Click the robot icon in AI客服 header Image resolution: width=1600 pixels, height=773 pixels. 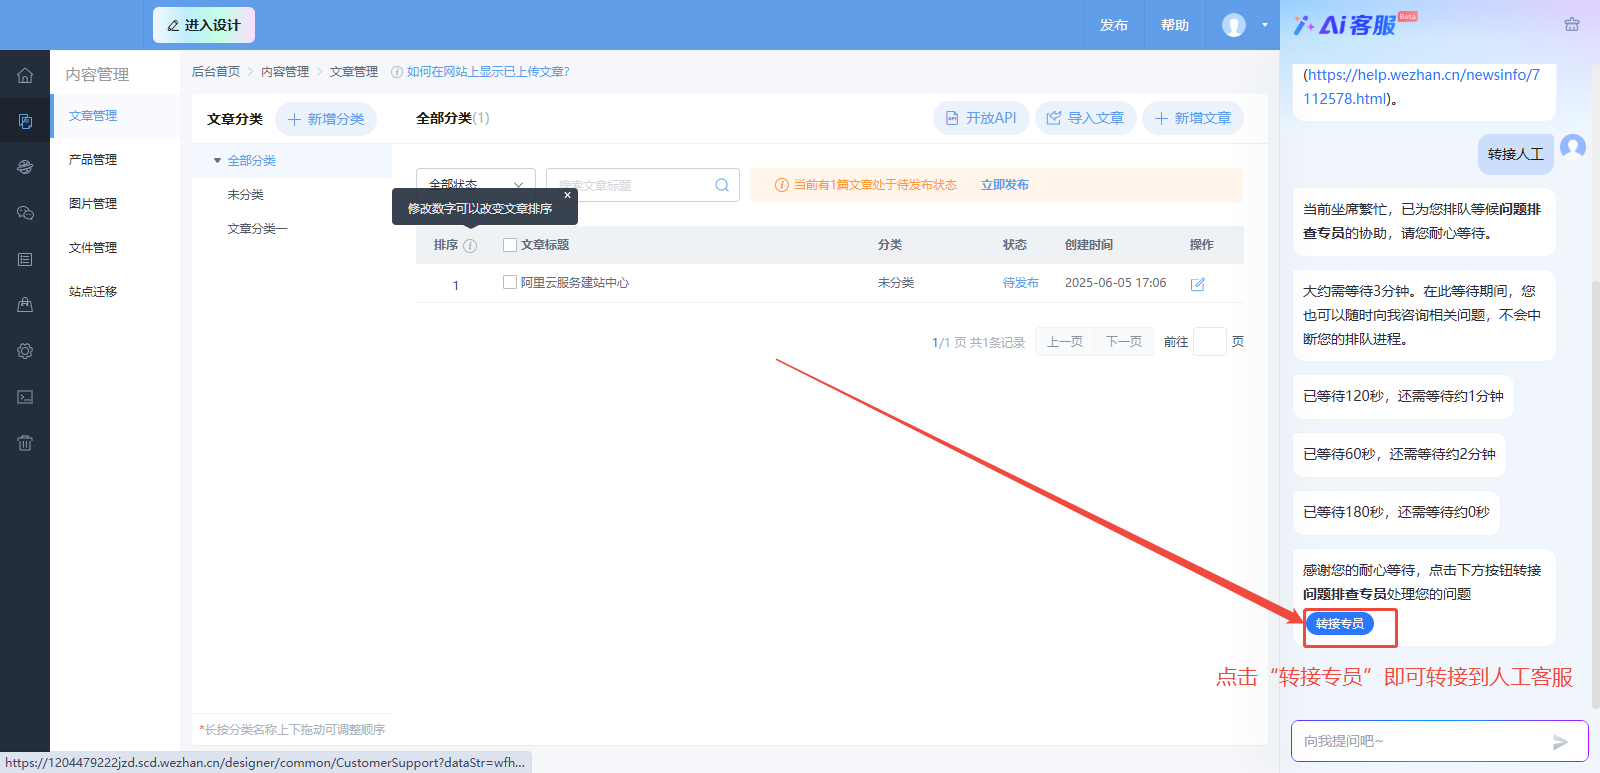(x=1572, y=24)
